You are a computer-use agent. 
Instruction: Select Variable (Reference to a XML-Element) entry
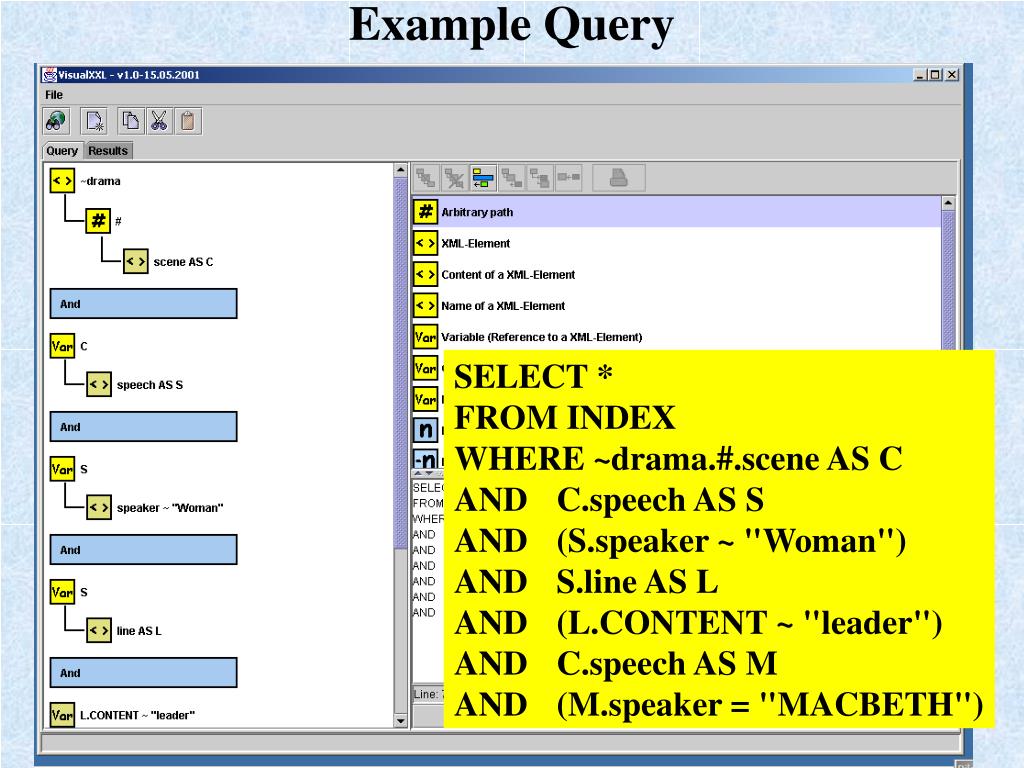676,337
